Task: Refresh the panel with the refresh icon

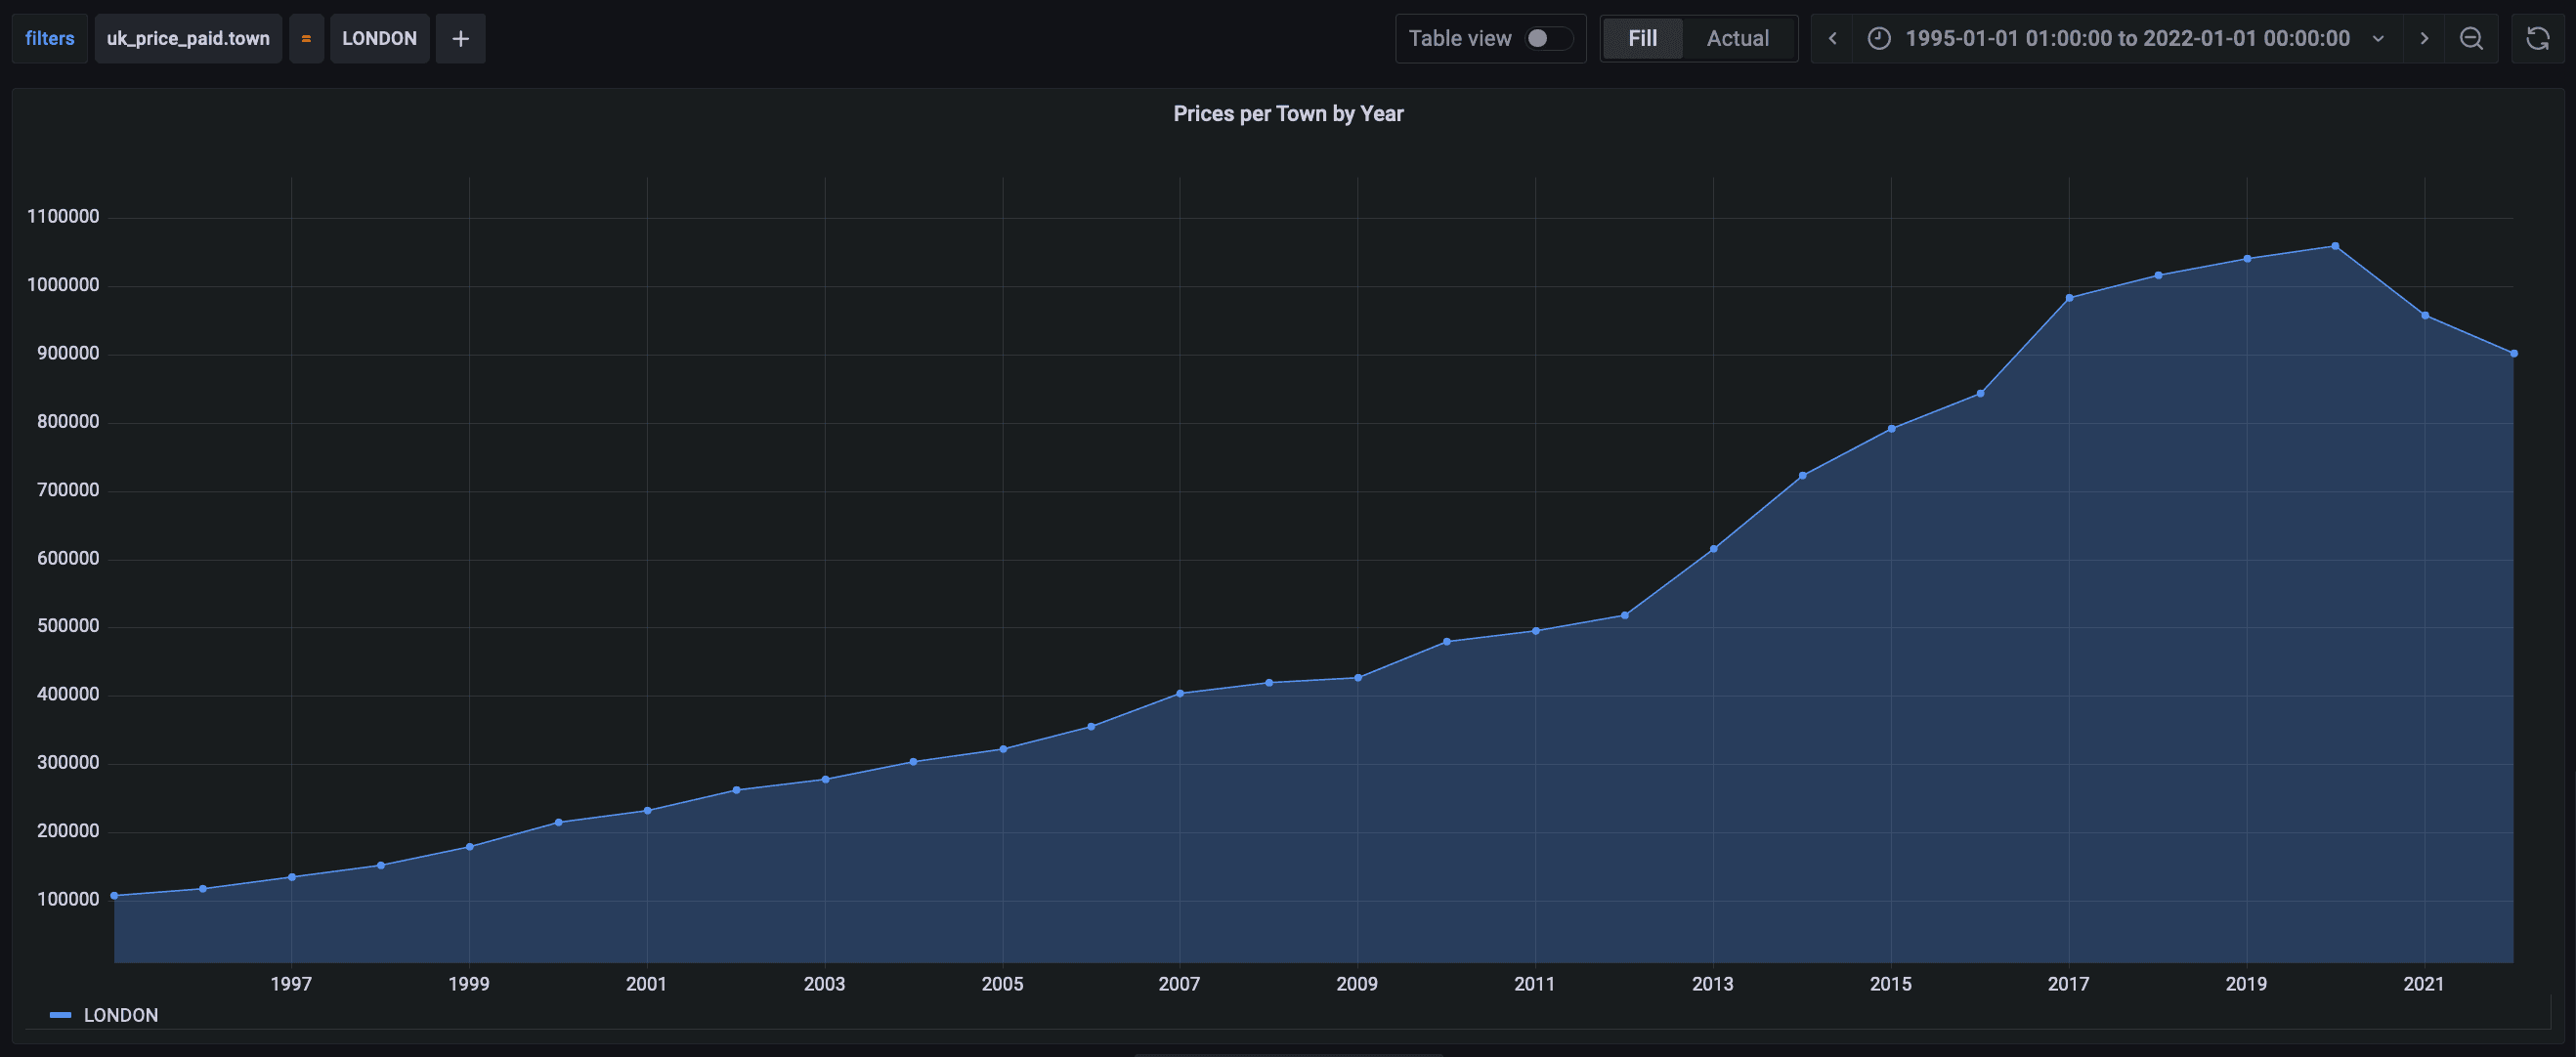Action: (2538, 39)
